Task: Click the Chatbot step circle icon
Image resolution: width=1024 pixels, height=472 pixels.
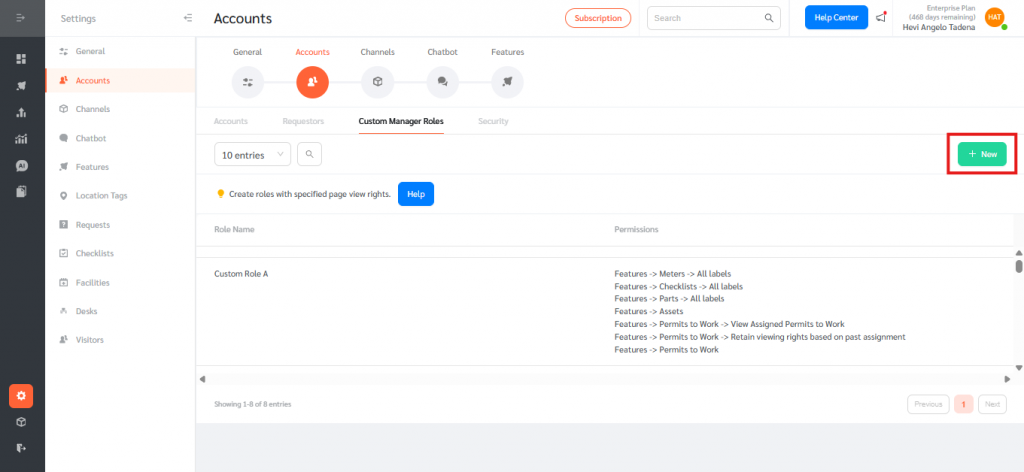Action: pyautogui.click(x=442, y=83)
